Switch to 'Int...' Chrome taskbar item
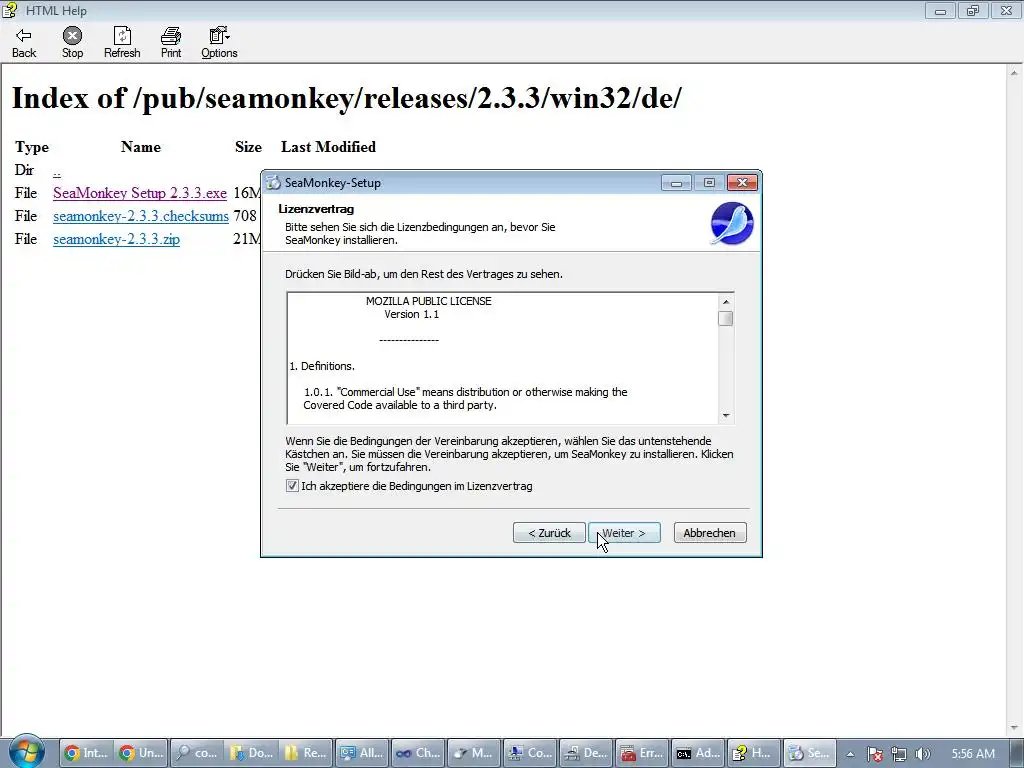 tap(86, 753)
